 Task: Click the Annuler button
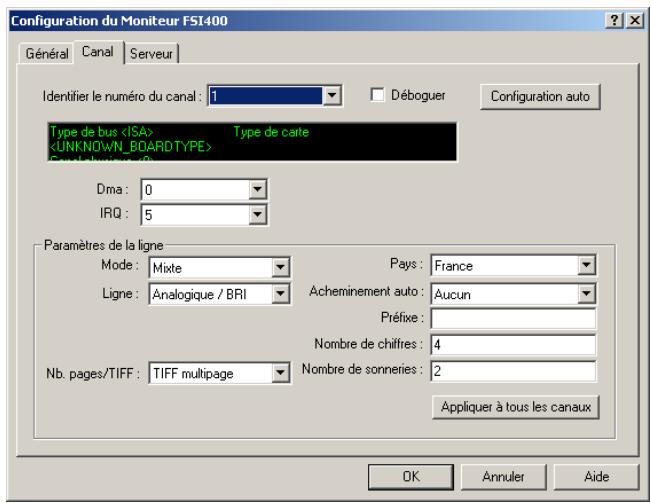503,477
